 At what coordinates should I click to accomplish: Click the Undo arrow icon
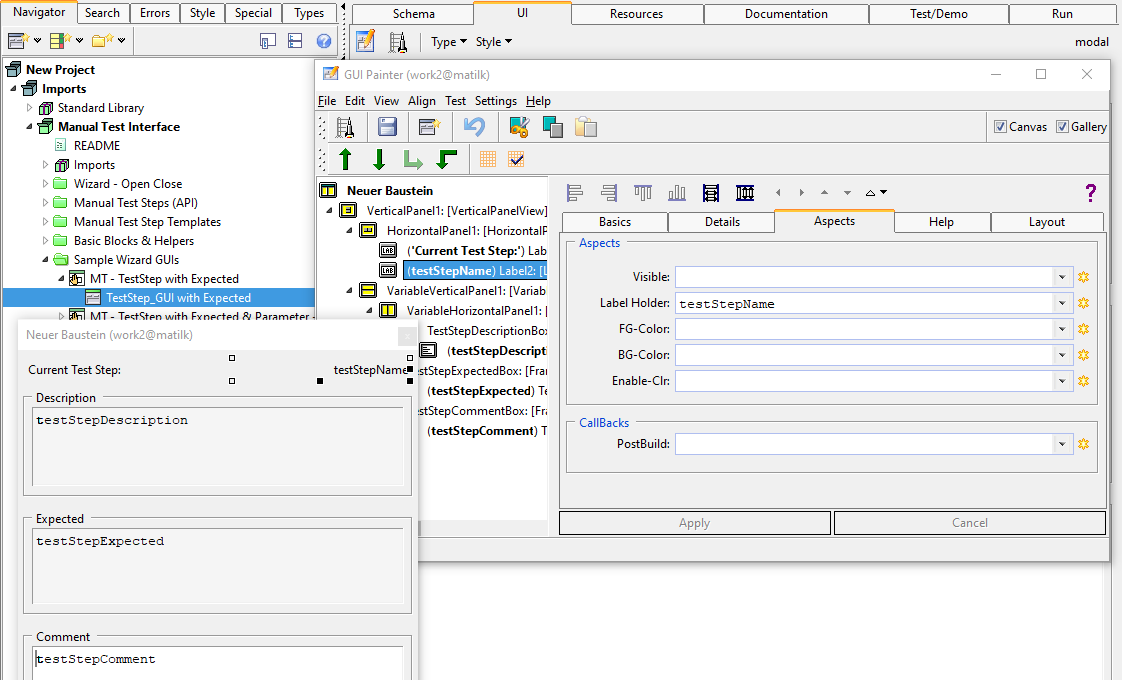(474, 127)
